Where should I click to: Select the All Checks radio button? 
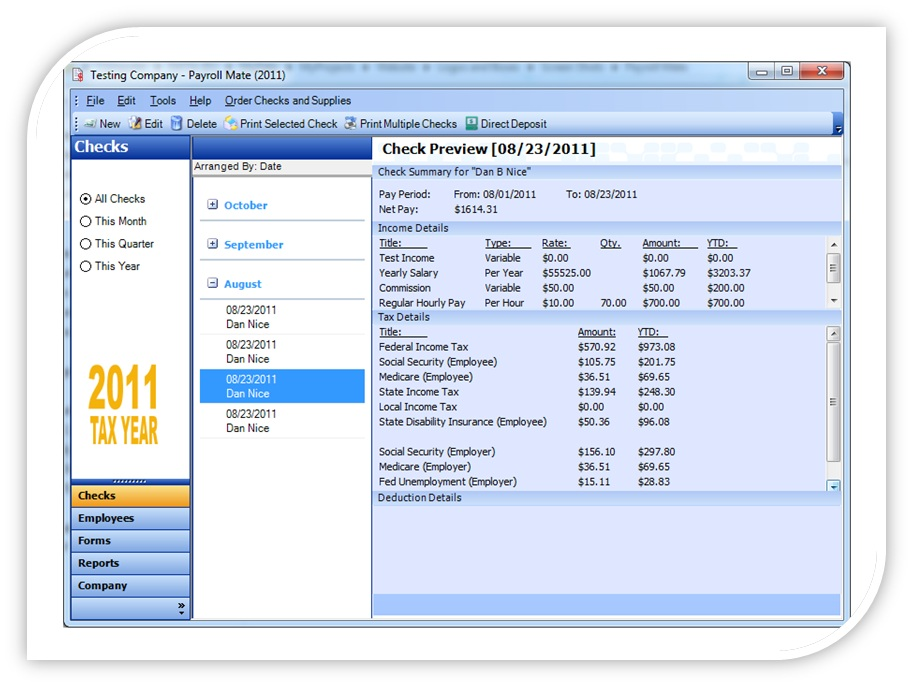[x=86, y=198]
